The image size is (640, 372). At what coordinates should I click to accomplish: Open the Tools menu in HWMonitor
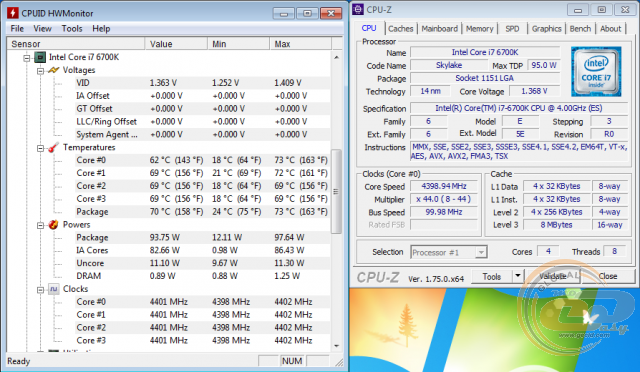pos(72,29)
